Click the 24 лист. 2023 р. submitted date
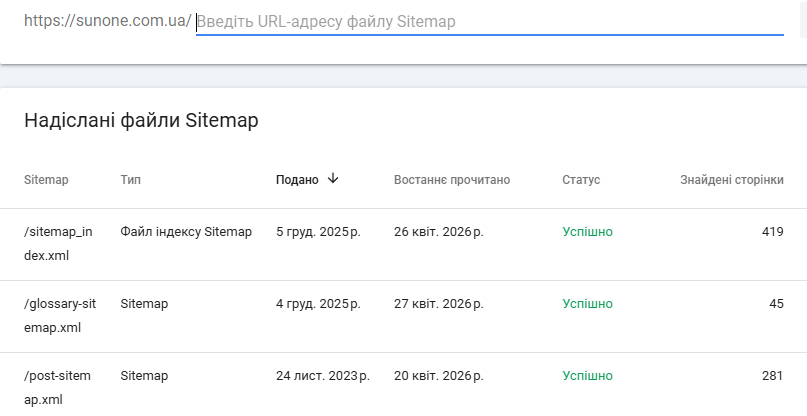The image size is (807, 416). click(322, 376)
